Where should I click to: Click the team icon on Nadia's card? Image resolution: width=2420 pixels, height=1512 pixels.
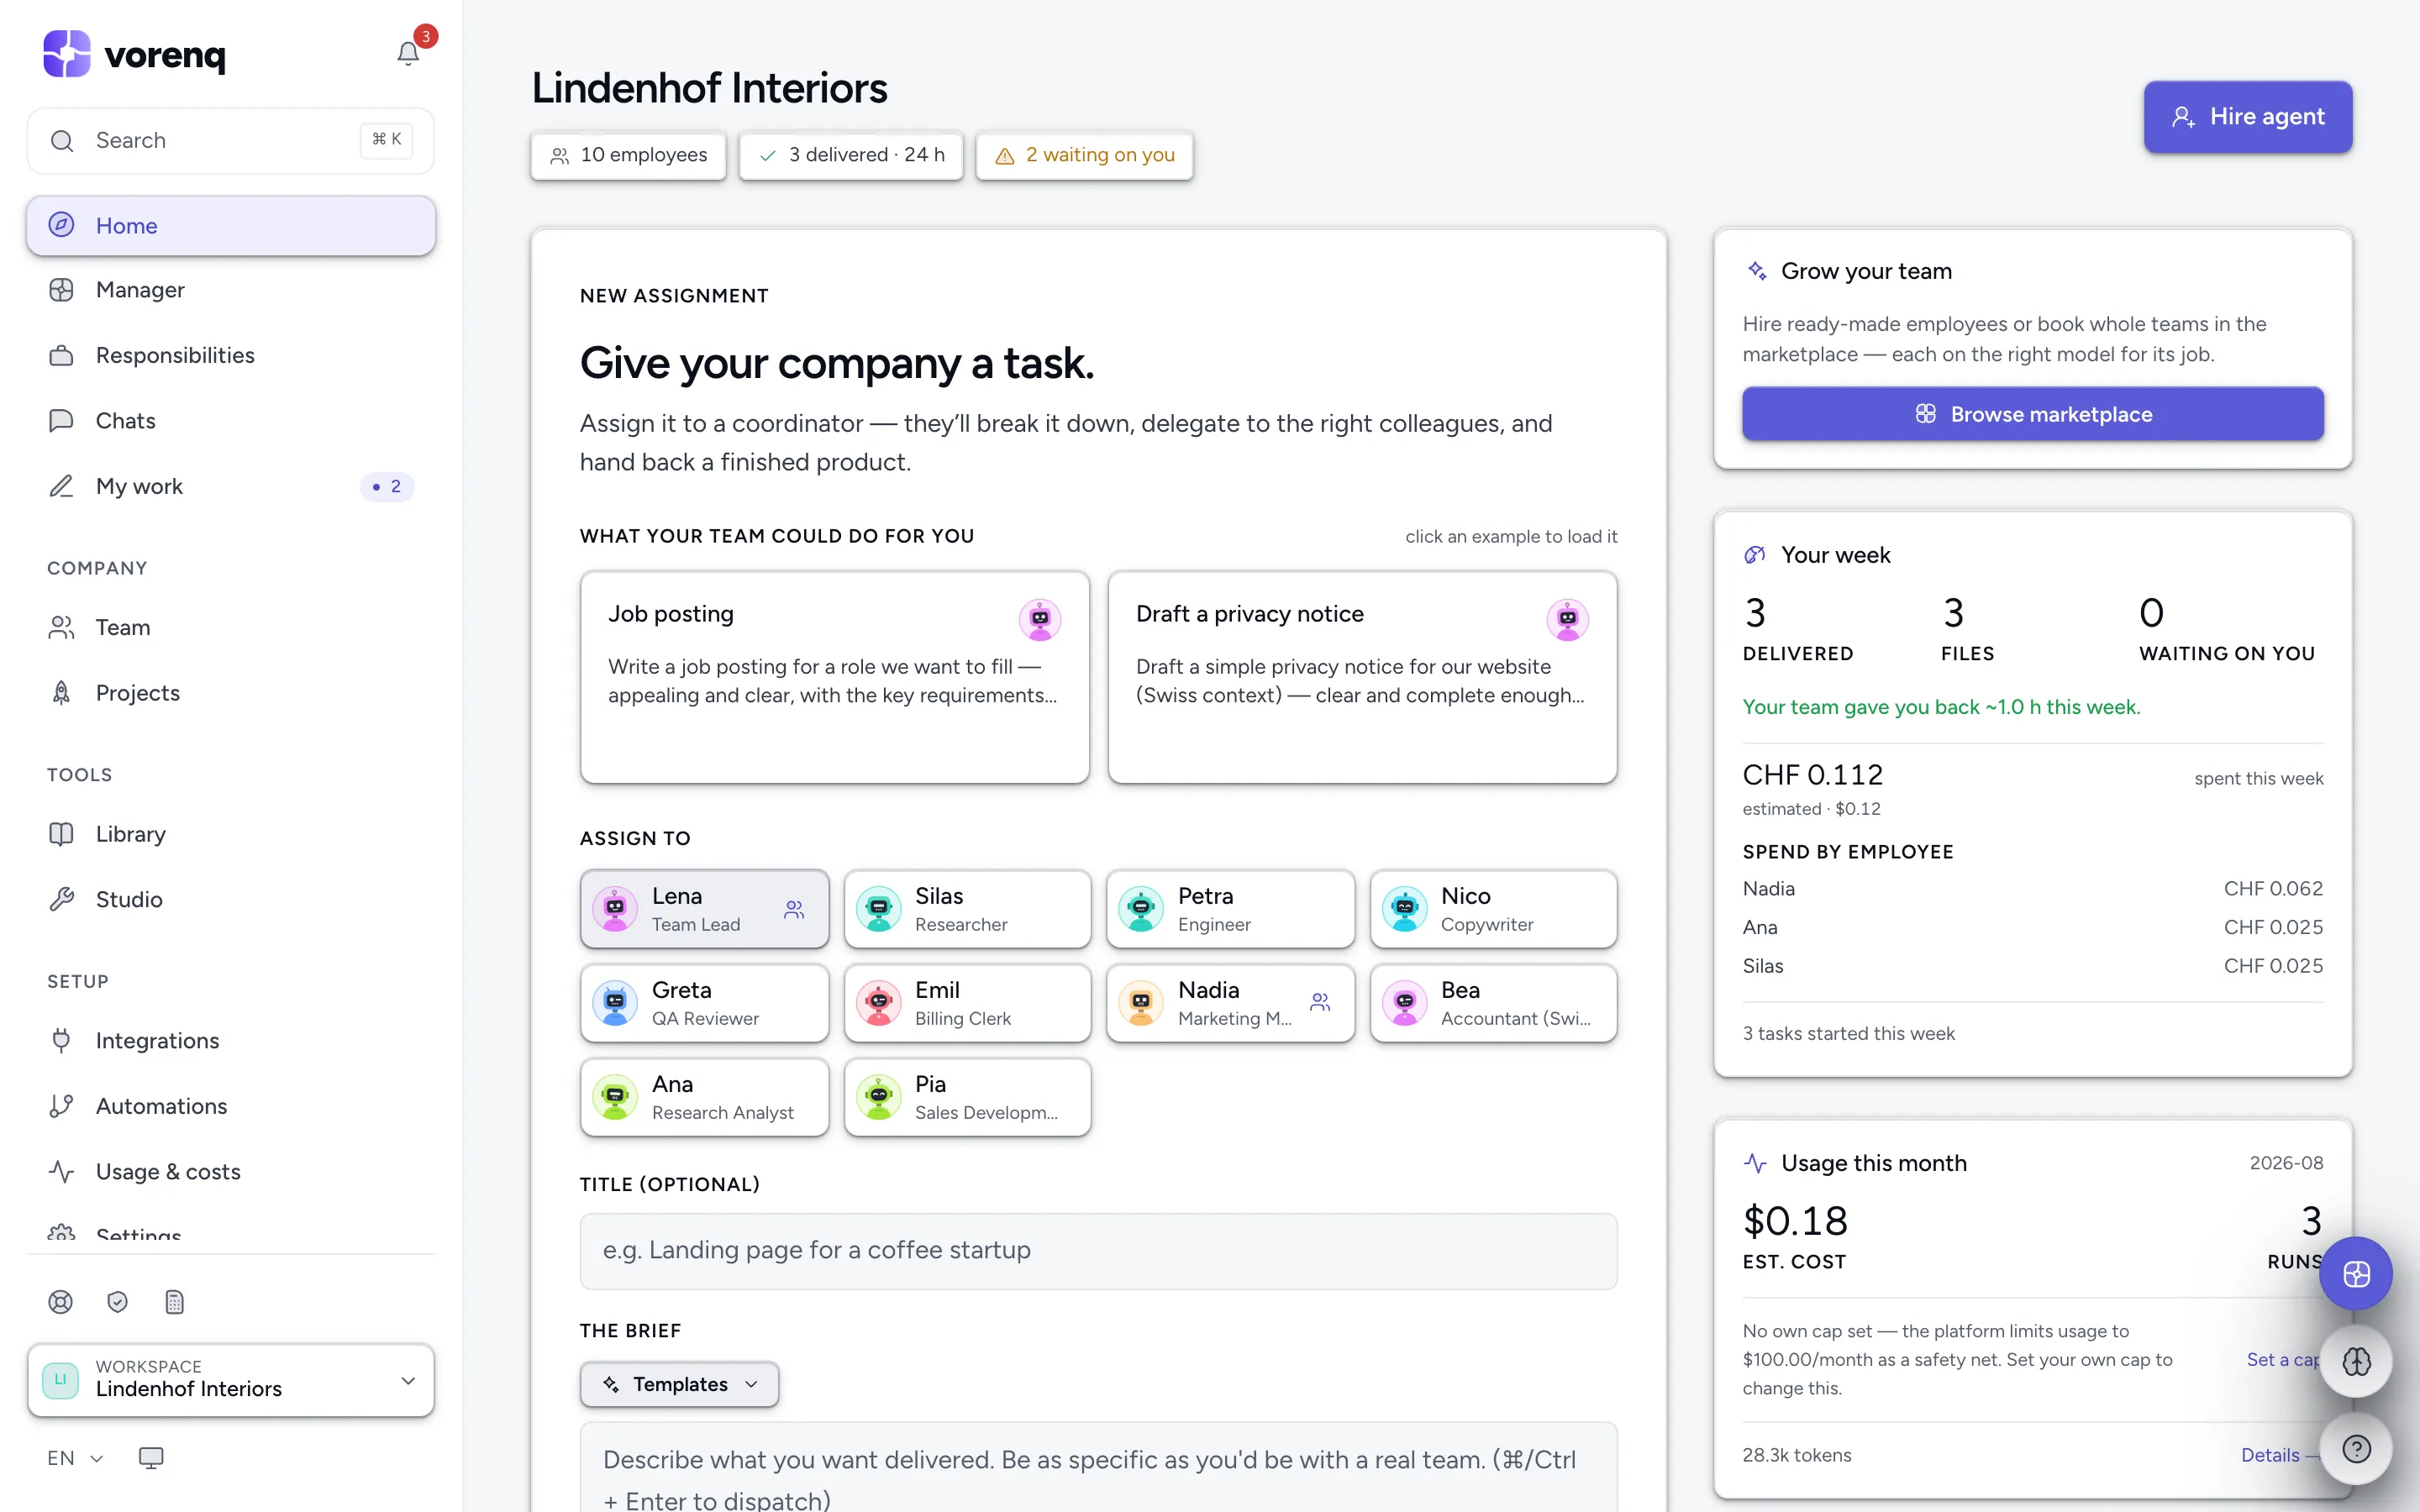(x=1320, y=1002)
